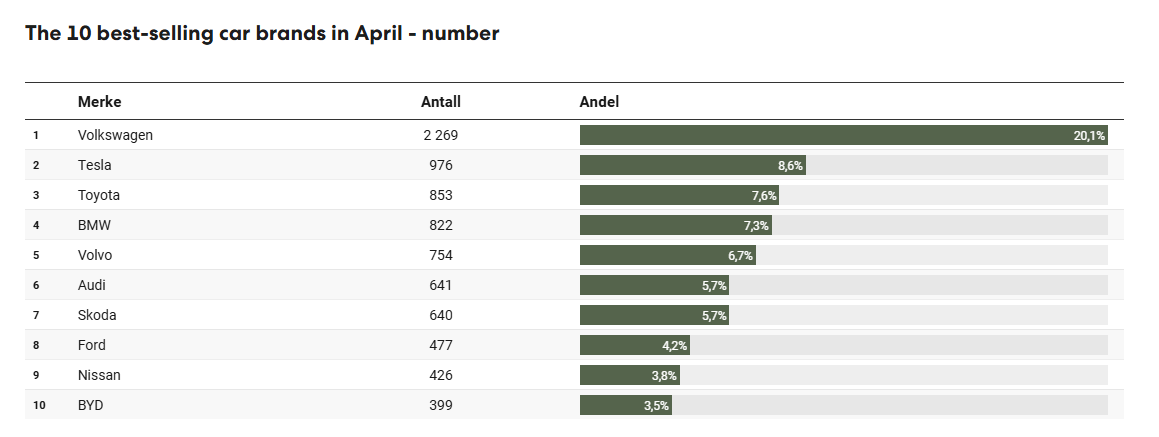This screenshot has height=437, width=1159.
Task: Click the BMW brand name
Action: pyautogui.click(x=93, y=225)
